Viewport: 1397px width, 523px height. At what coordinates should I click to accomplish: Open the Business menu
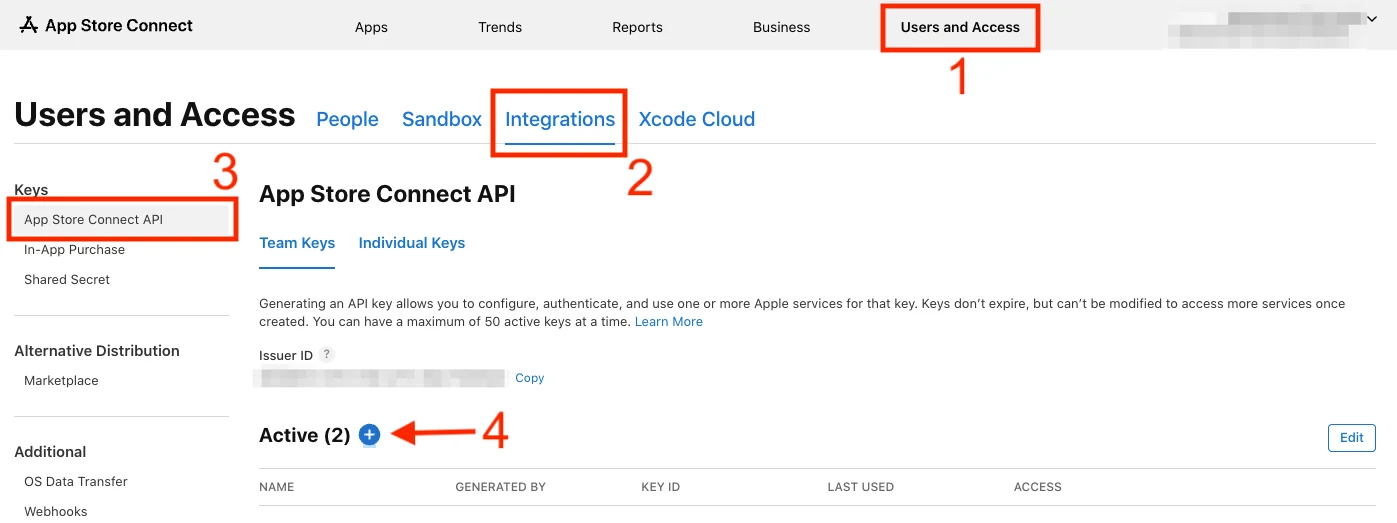coord(782,27)
